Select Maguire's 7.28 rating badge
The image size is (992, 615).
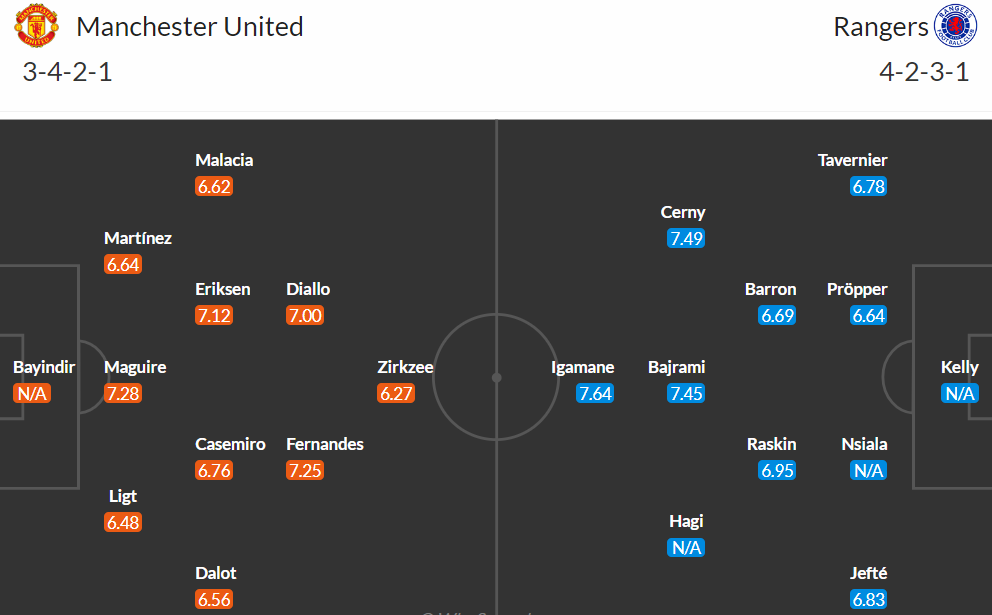(123, 394)
